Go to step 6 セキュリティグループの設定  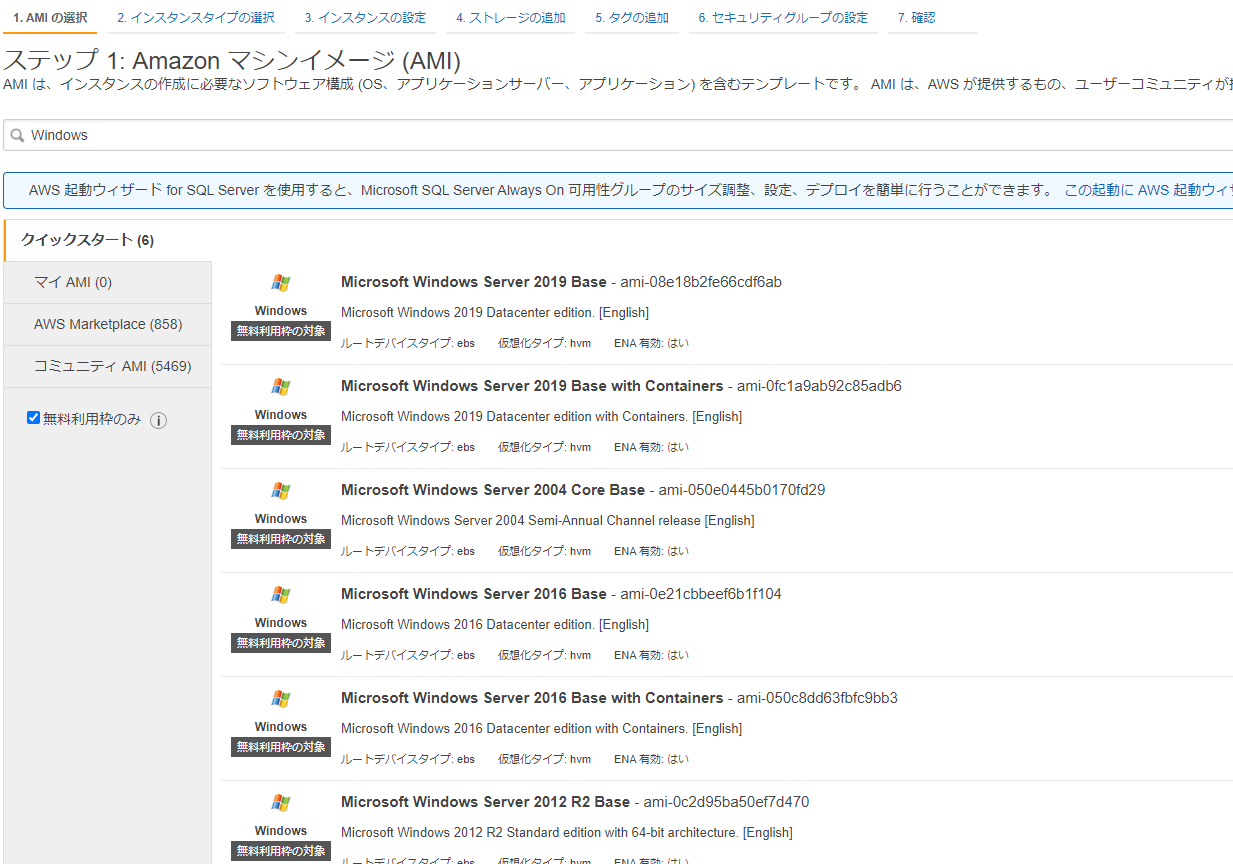coord(783,18)
